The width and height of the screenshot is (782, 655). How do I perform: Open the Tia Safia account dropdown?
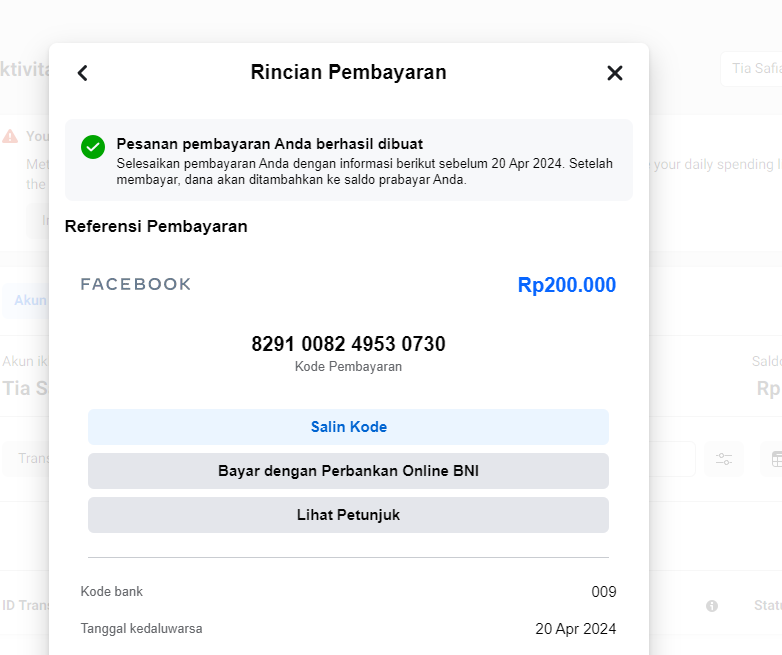coord(750,69)
